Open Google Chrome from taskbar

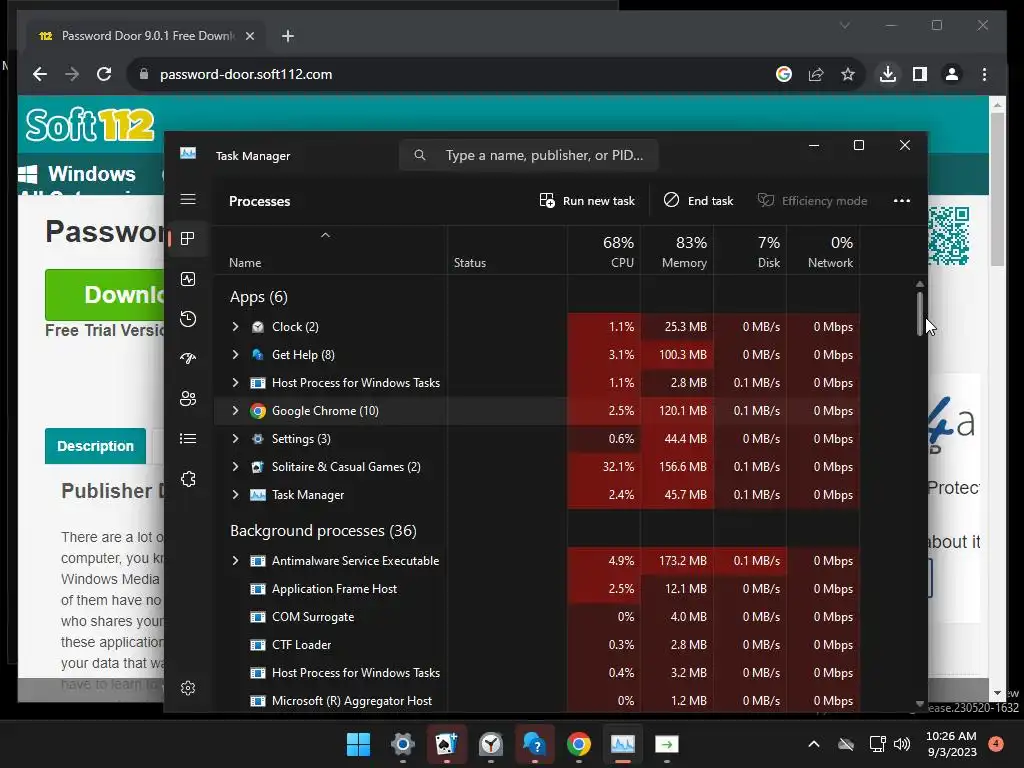[579, 744]
